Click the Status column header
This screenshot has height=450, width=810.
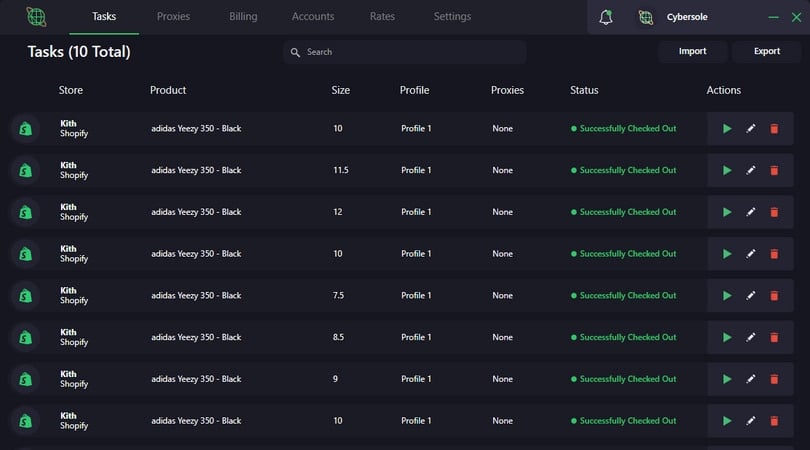coord(584,90)
